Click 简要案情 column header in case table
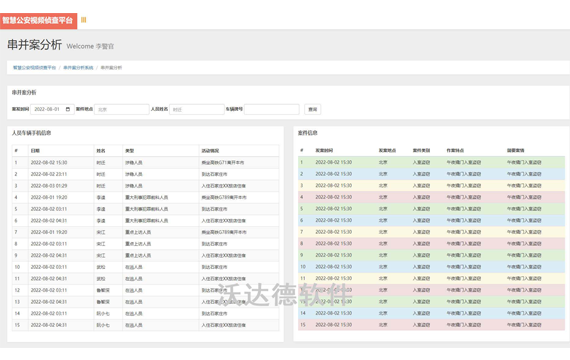The width and height of the screenshot is (570, 360). (516, 150)
